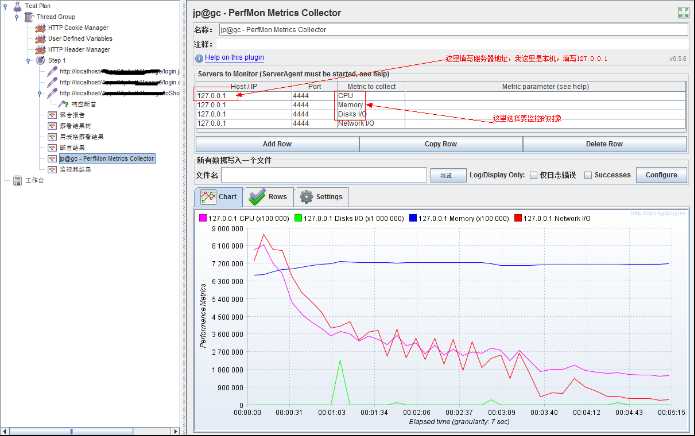Focus the 名称 name input field

coord(453,30)
